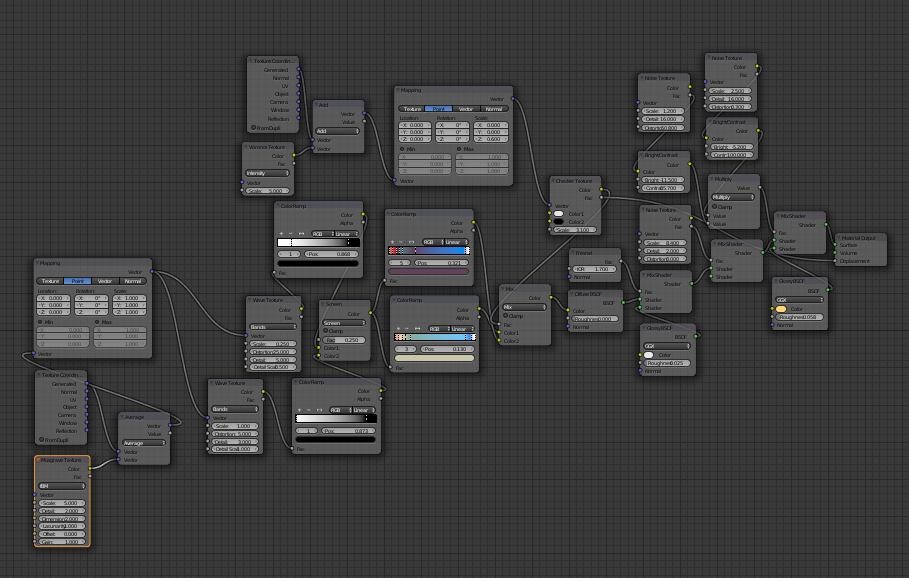Toggle Clamp checkbox in Multiply node
This screenshot has height=578, width=909.
coord(714,206)
